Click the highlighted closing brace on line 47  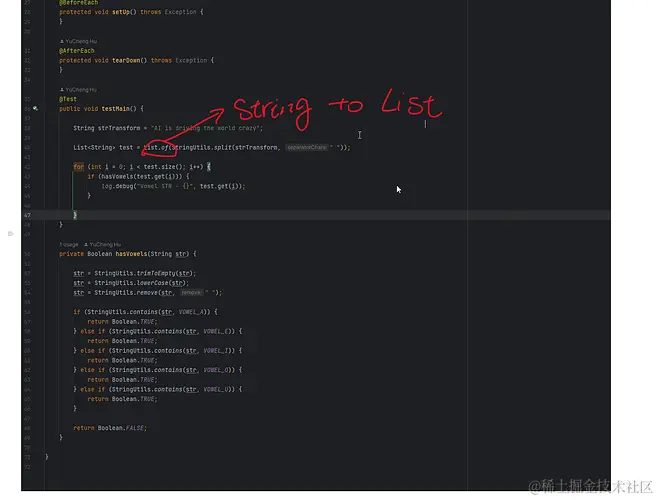75,215
